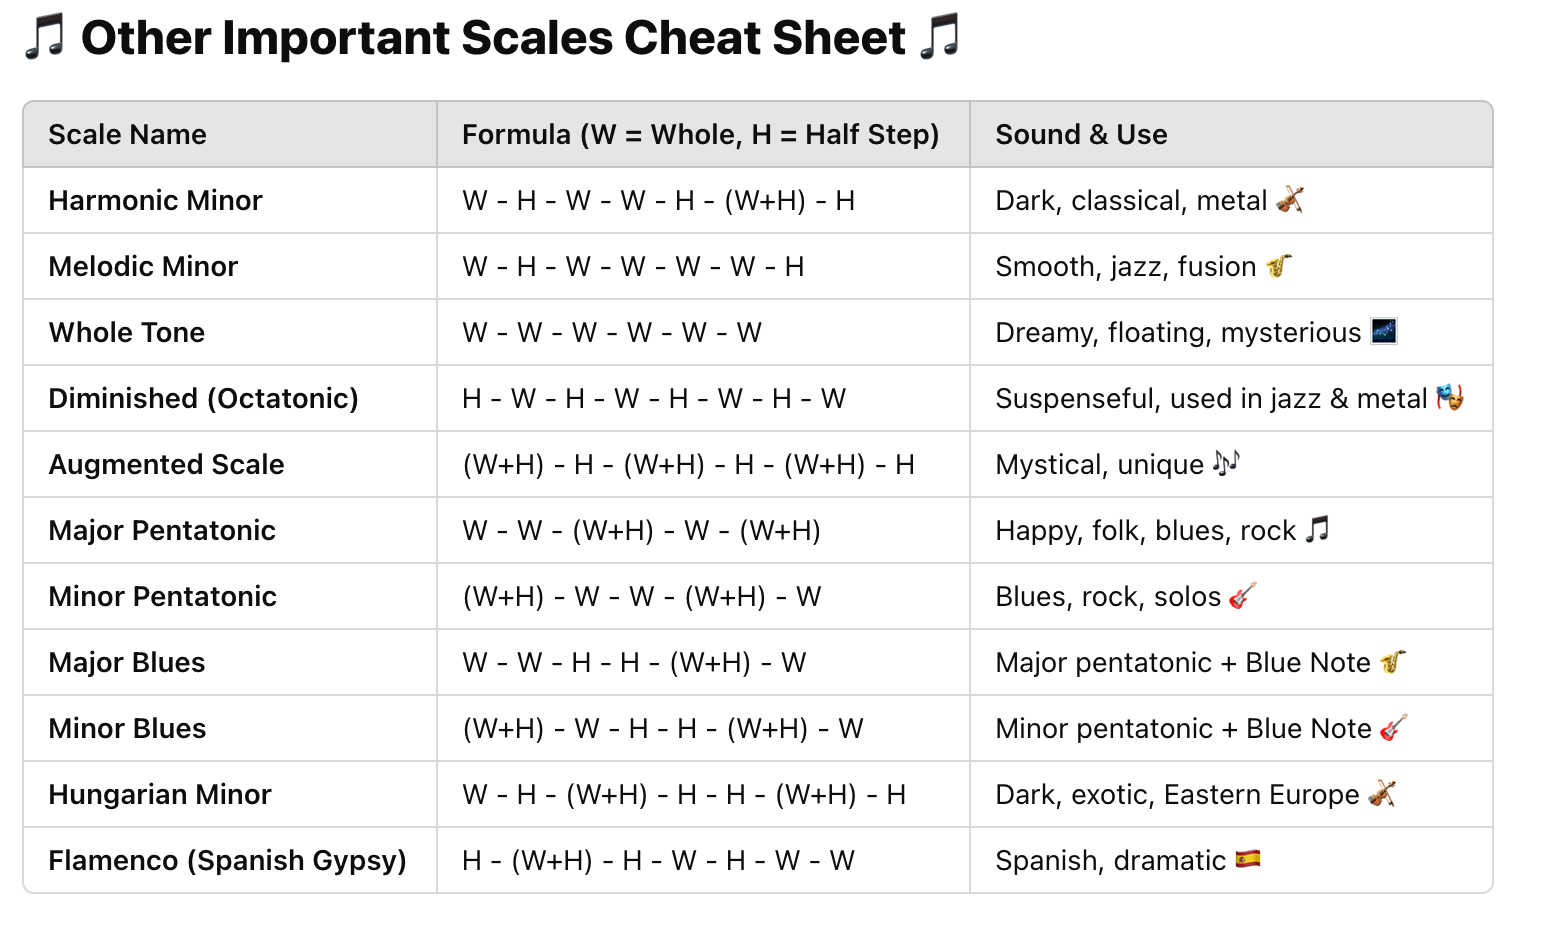
Task: Click the theater masks emoji in Diminished row
Action: tap(1450, 397)
